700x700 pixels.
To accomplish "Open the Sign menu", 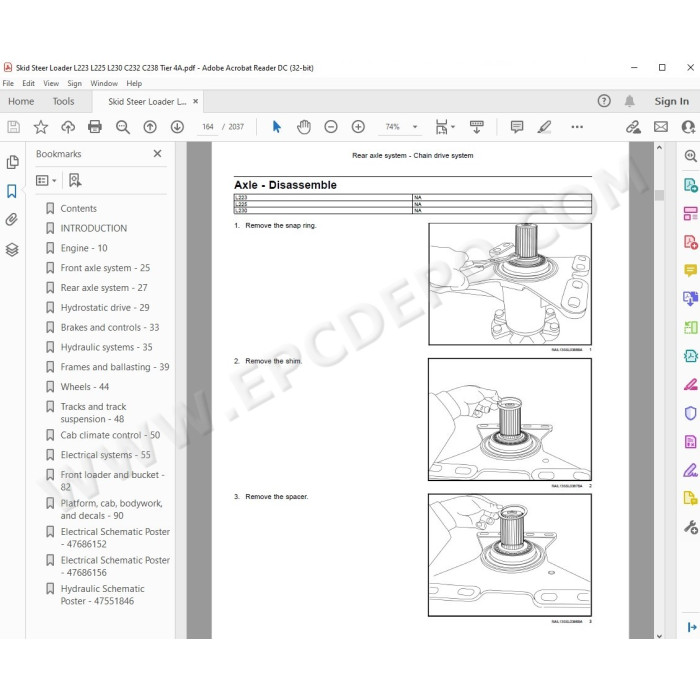I will click(x=75, y=83).
